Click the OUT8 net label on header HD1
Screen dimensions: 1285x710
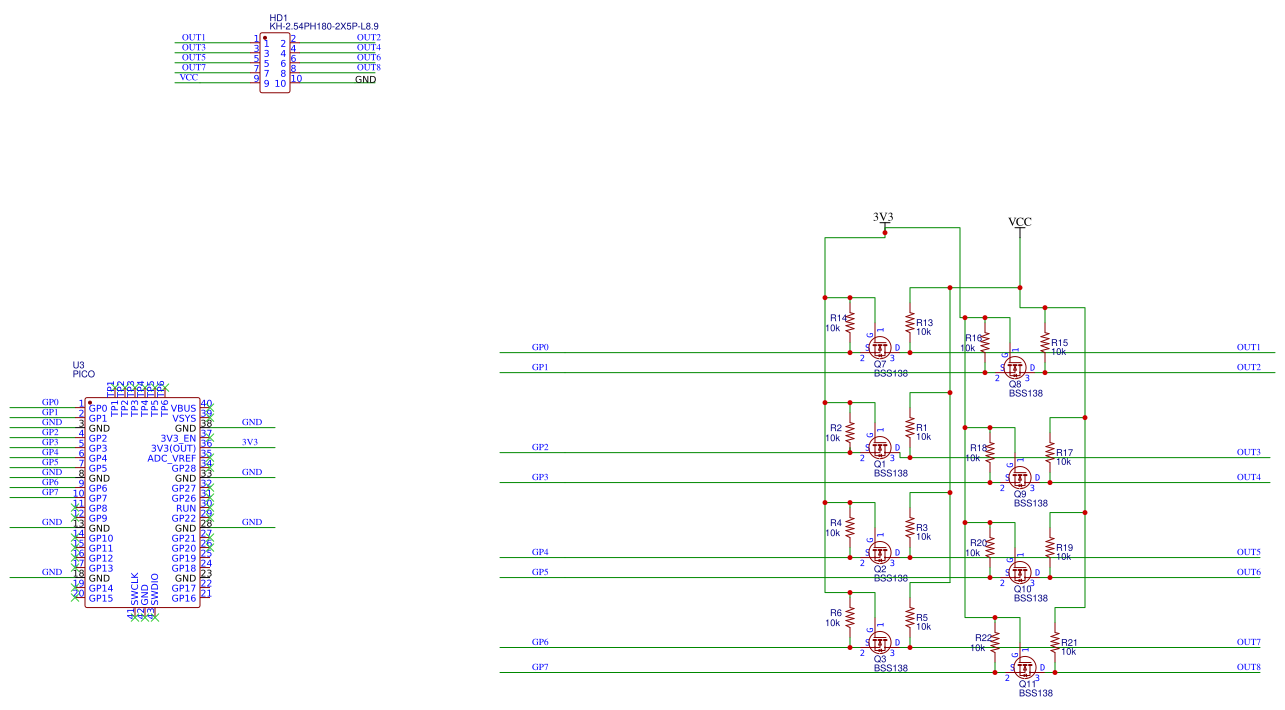369,67
